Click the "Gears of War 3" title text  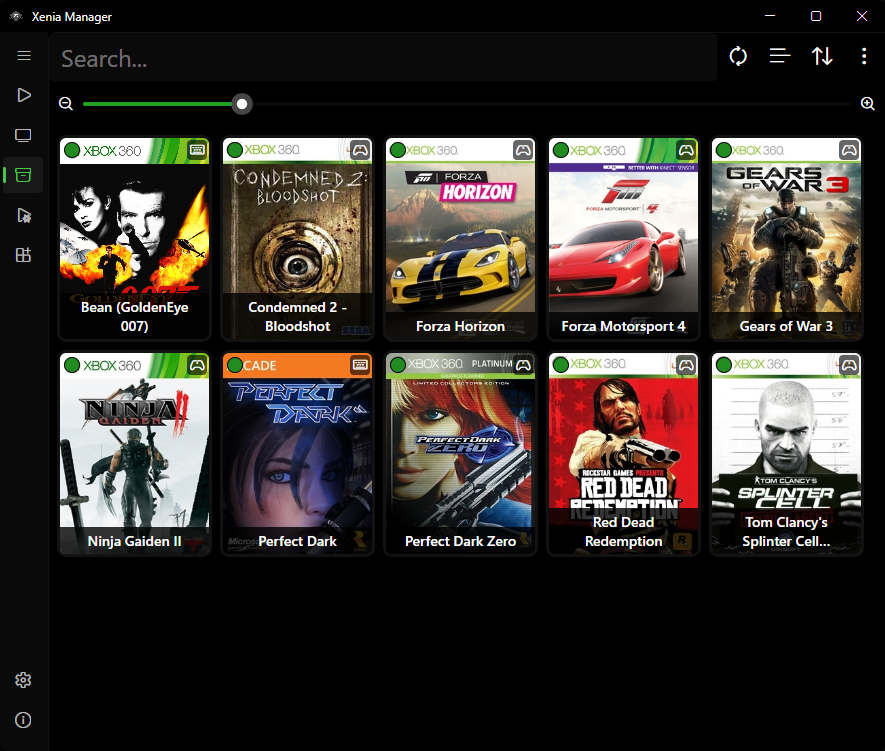(x=786, y=326)
